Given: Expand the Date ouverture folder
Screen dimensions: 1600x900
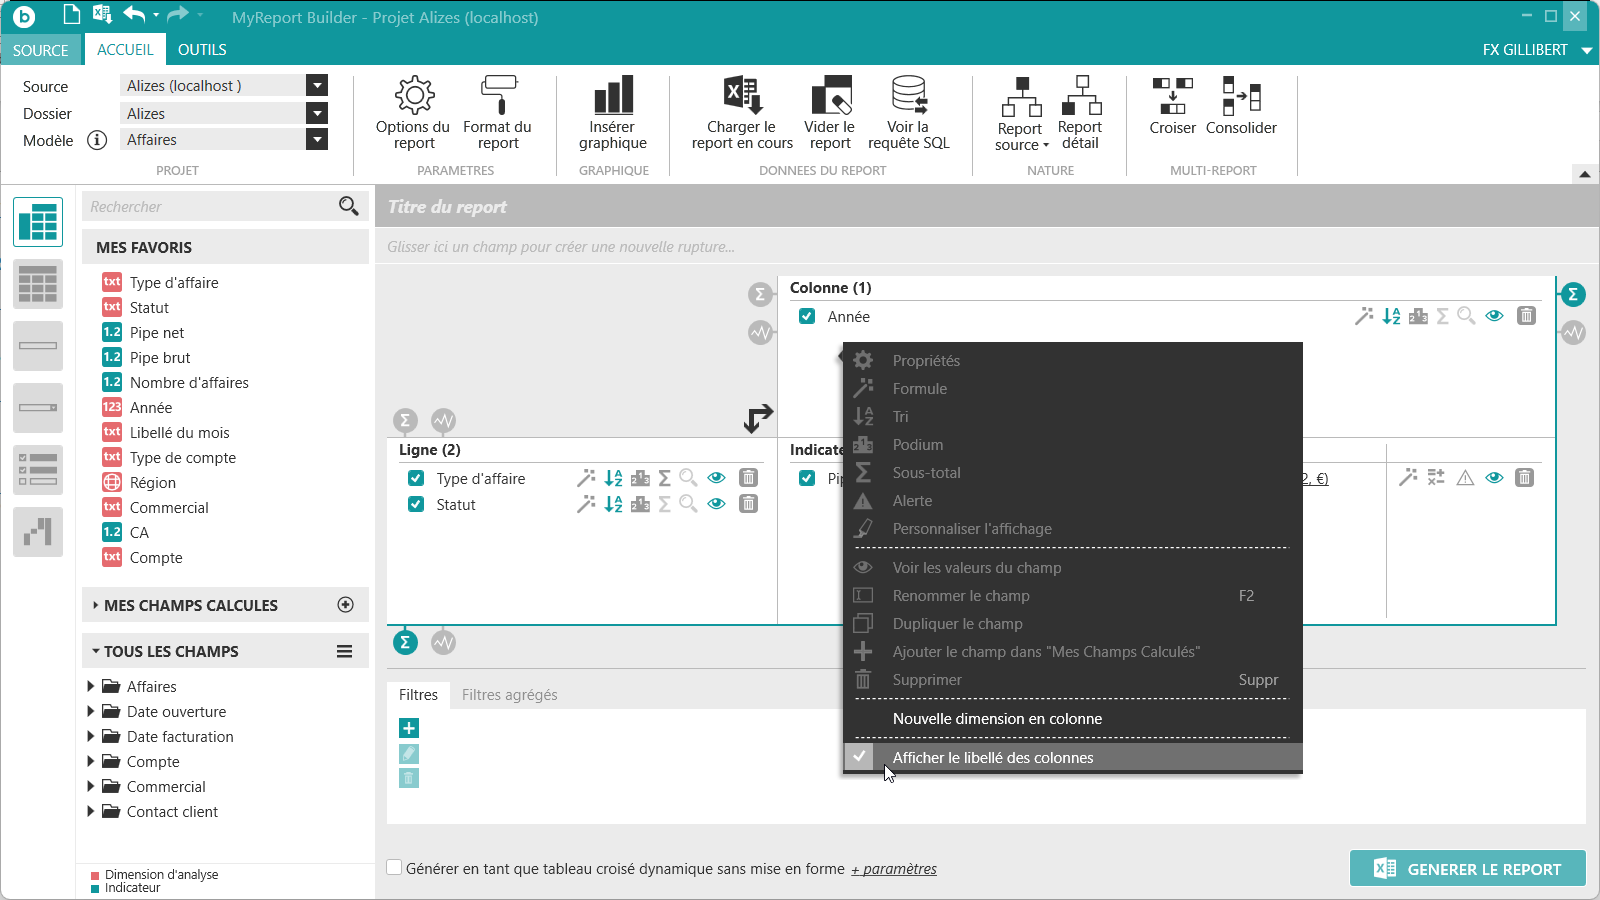Looking at the screenshot, I should pos(91,712).
